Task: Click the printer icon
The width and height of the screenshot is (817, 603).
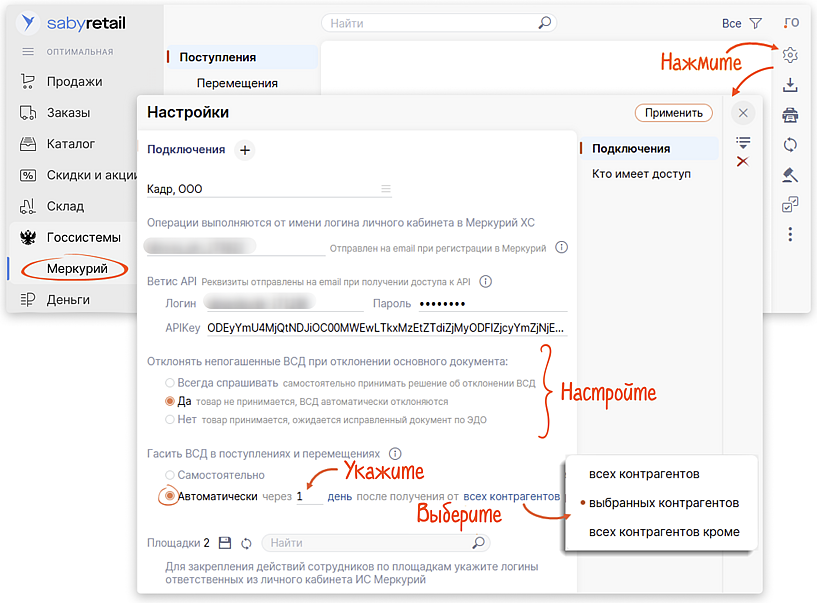Action: (x=790, y=114)
